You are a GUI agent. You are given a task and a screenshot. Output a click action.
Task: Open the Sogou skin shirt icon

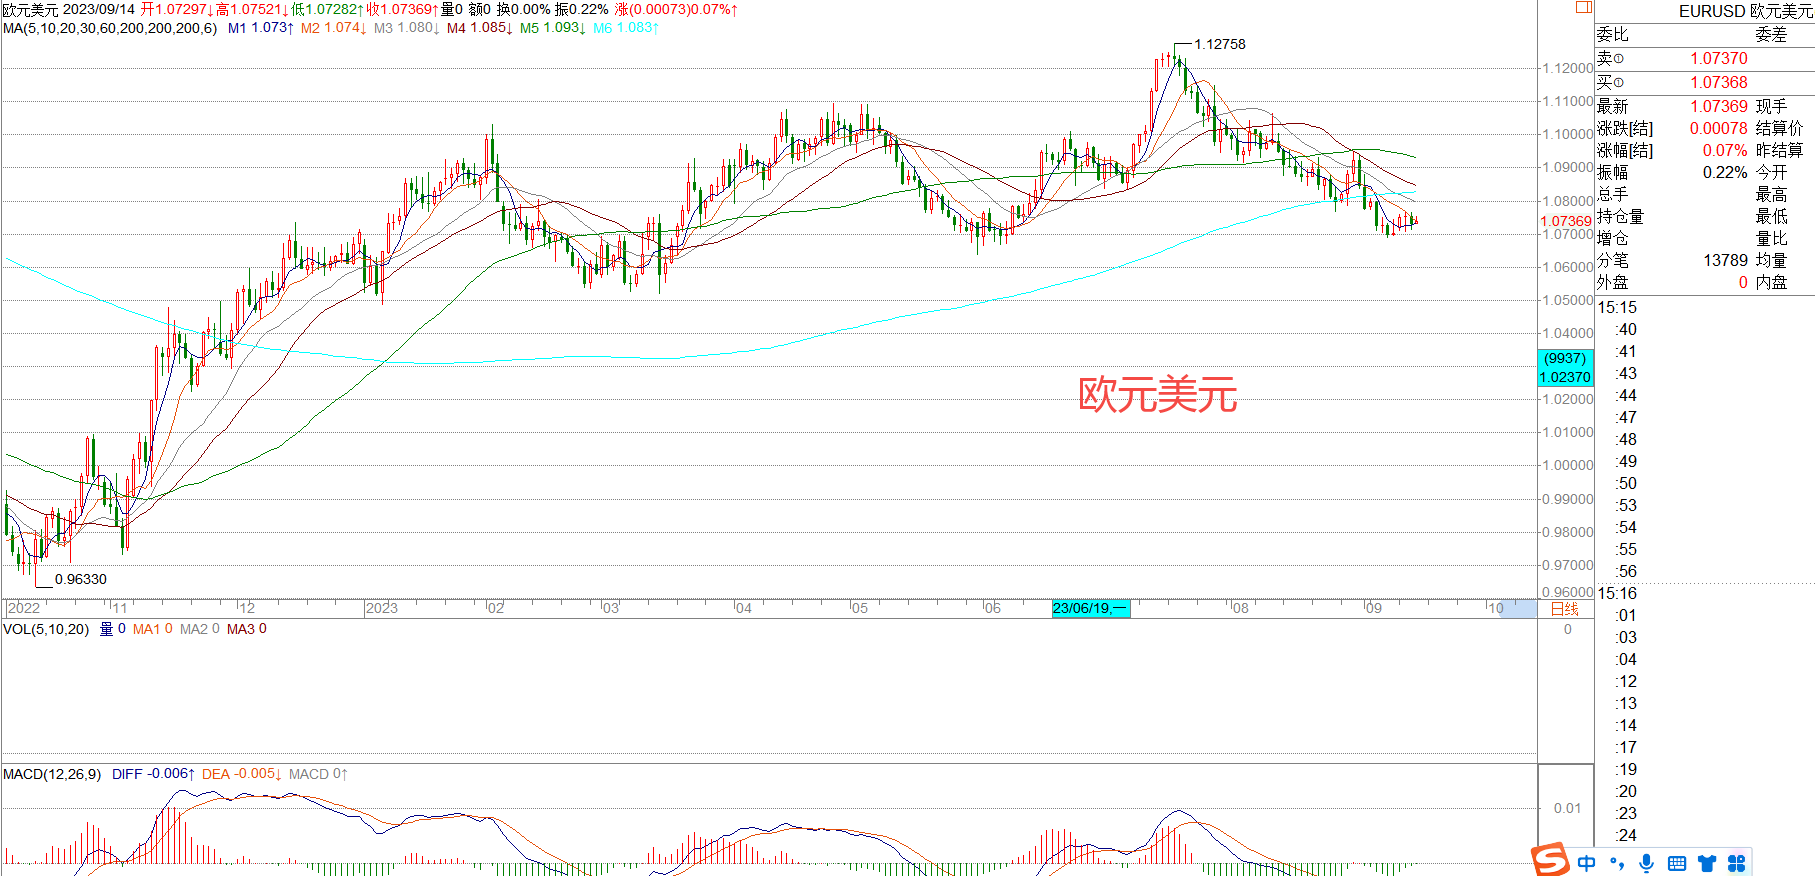tap(1707, 863)
